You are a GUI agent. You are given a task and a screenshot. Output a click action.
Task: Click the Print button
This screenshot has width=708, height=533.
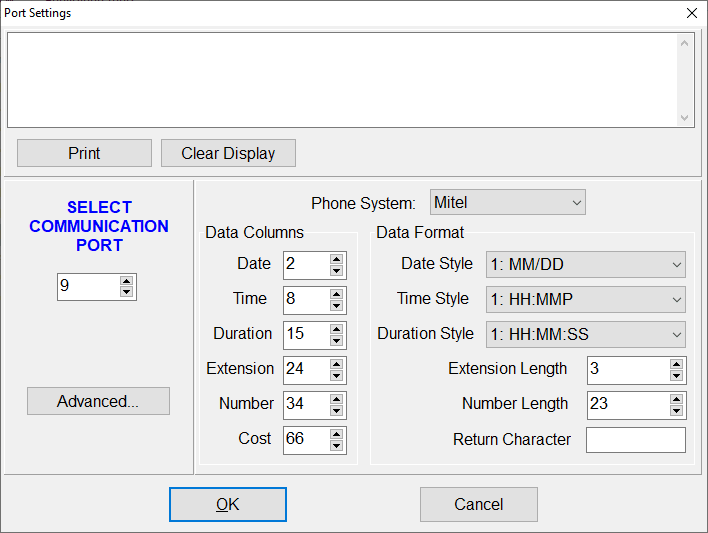pyautogui.click(x=84, y=153)
